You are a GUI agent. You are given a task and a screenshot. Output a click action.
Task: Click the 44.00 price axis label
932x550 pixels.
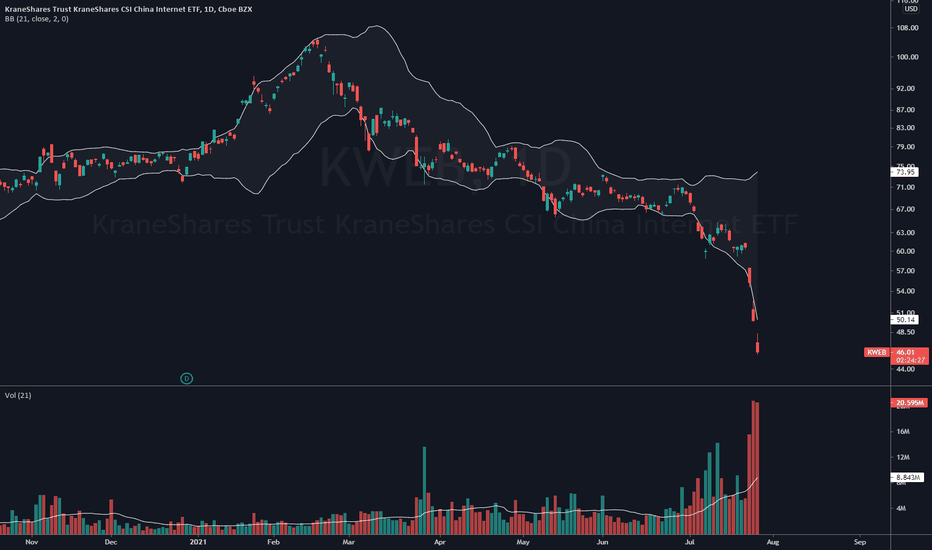[x=906, y=369]
